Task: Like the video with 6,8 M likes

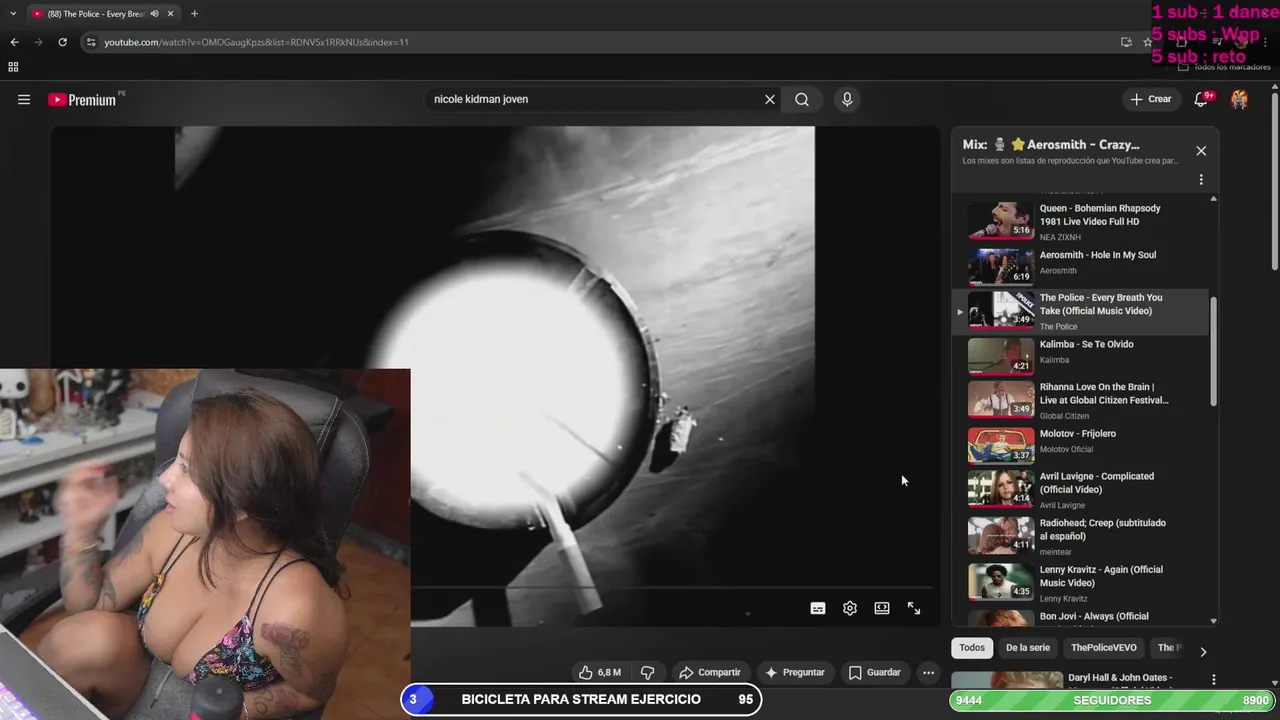Action: (x=600, y=673)
